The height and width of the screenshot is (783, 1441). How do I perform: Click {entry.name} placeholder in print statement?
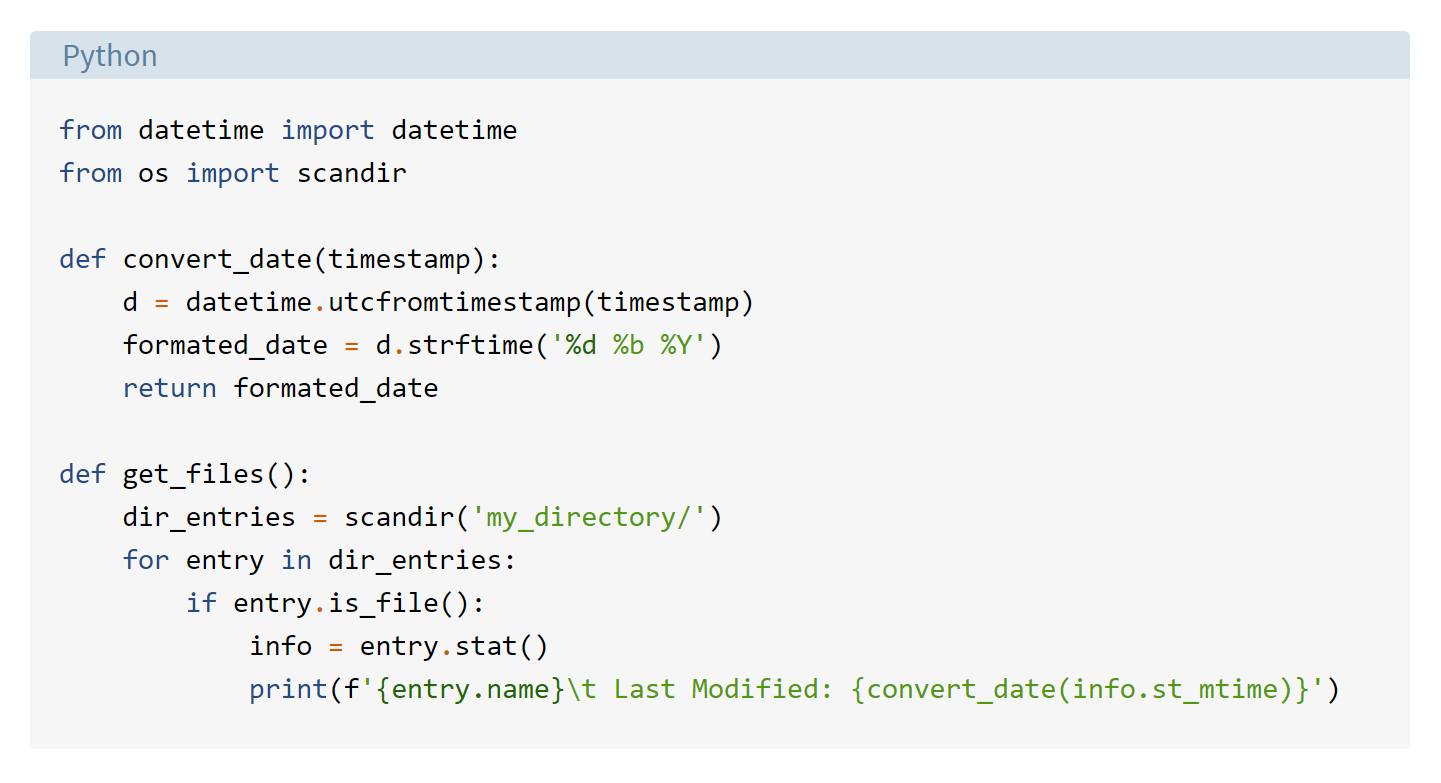click(x=471, y=689)
